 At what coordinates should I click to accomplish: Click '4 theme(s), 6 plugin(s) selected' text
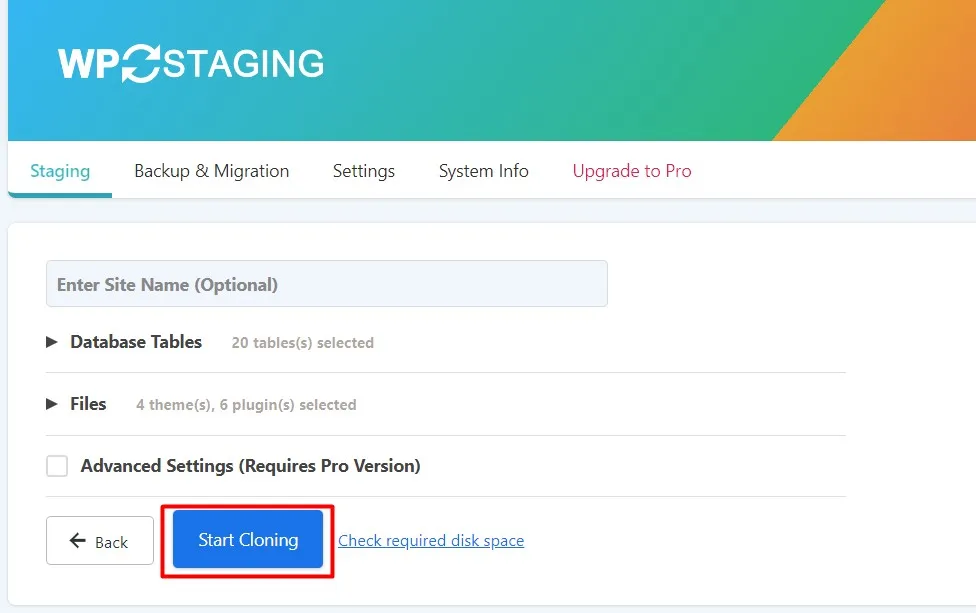click(246, 405)
